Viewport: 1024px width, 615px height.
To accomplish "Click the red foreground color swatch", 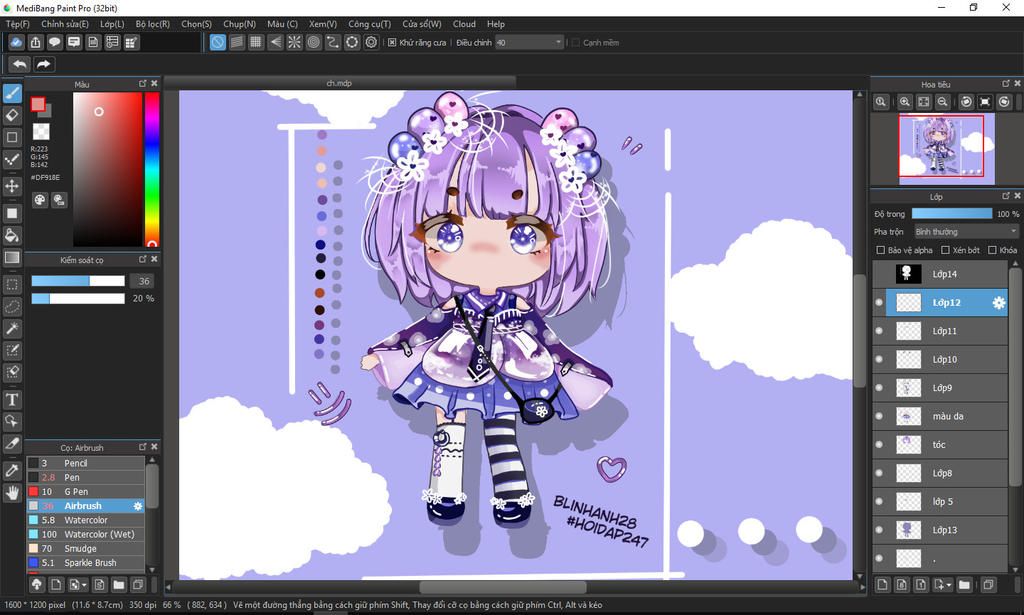I will coord(38,104).
